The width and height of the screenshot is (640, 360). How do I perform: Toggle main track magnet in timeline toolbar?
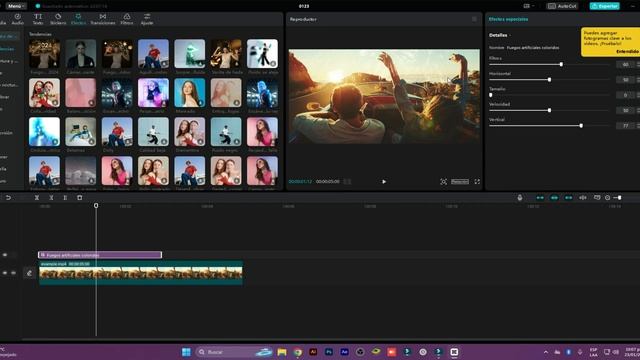(540, 198)
